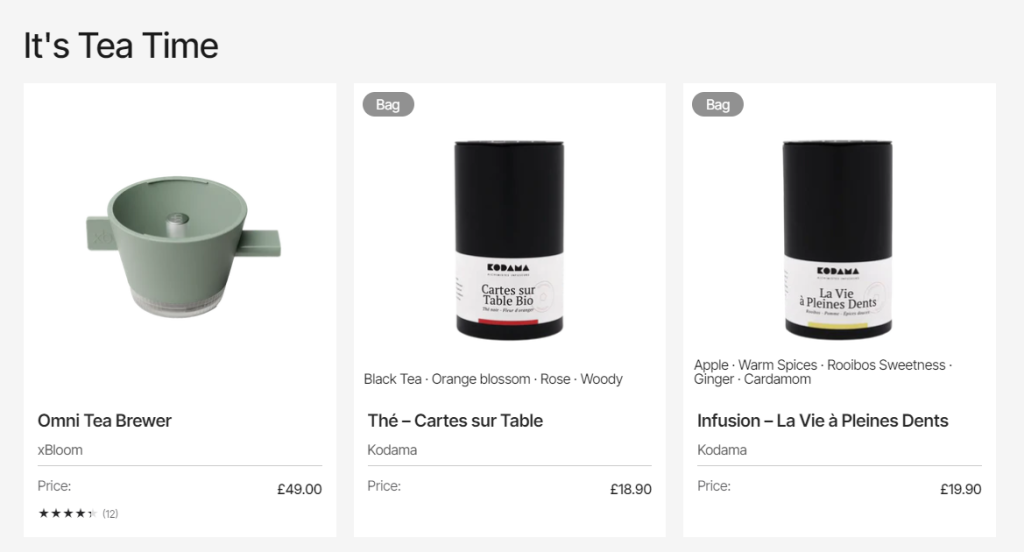Click Kodama brand under Cartes sur Table
The image size is (1024, 552).
click(x=392, y=450)
